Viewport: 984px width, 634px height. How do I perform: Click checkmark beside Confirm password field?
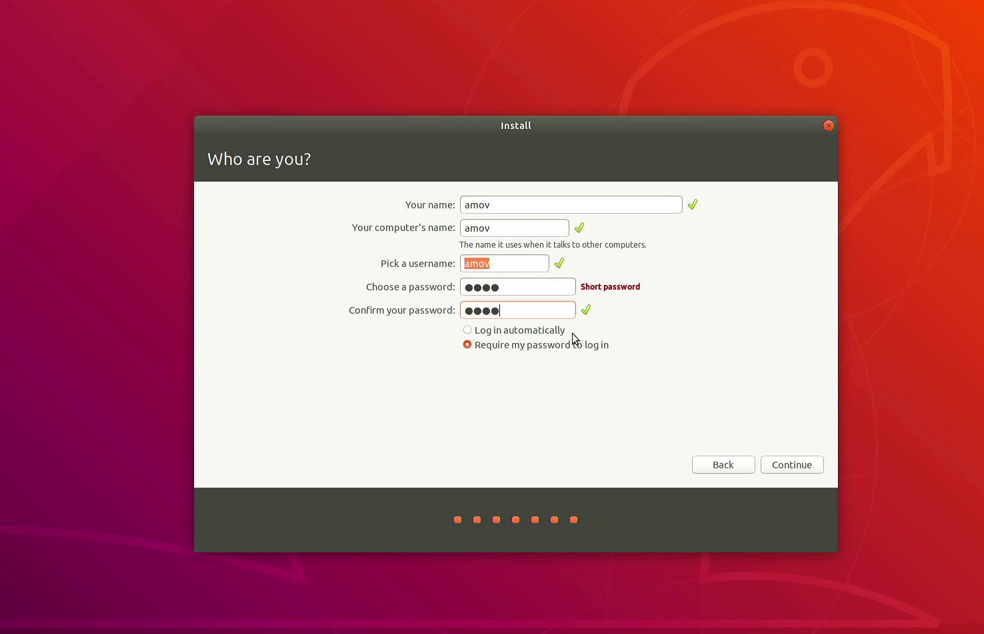pyautogui.click(x=586, y=310)
